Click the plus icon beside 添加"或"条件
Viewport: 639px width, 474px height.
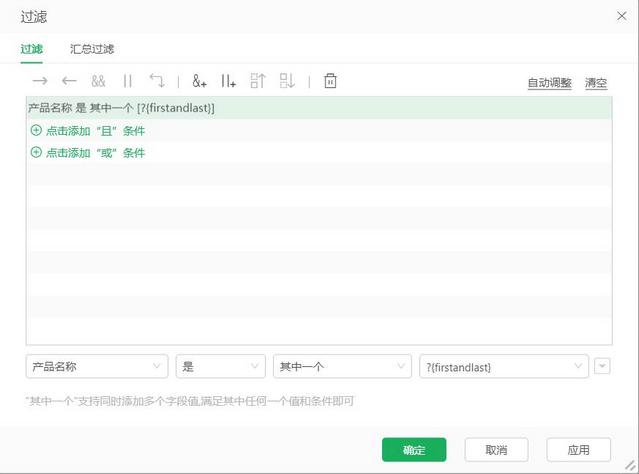36,152
